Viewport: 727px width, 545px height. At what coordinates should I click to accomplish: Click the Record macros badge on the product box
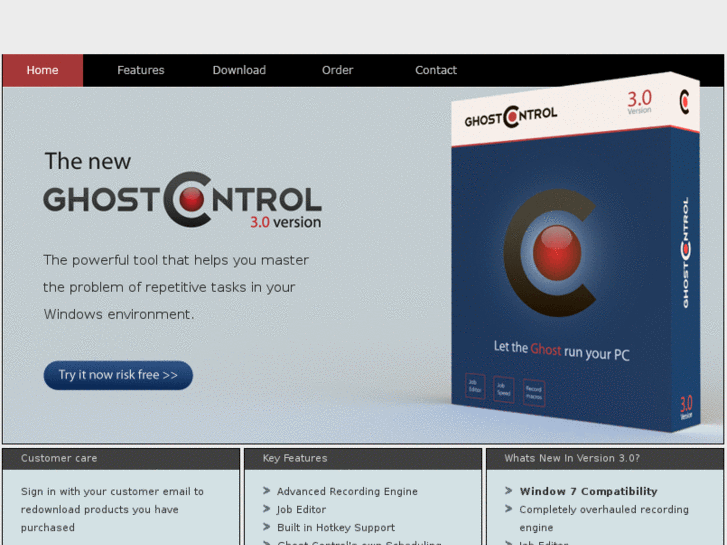(534, 393)
